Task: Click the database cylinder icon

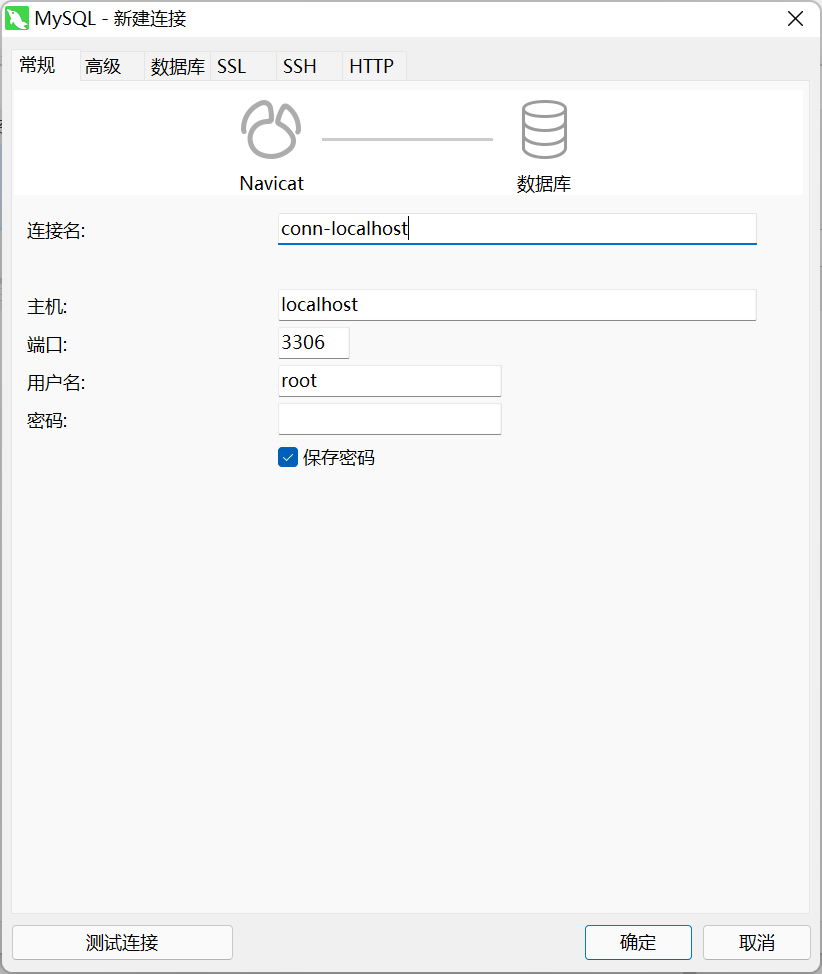Action: coord(544,129)
